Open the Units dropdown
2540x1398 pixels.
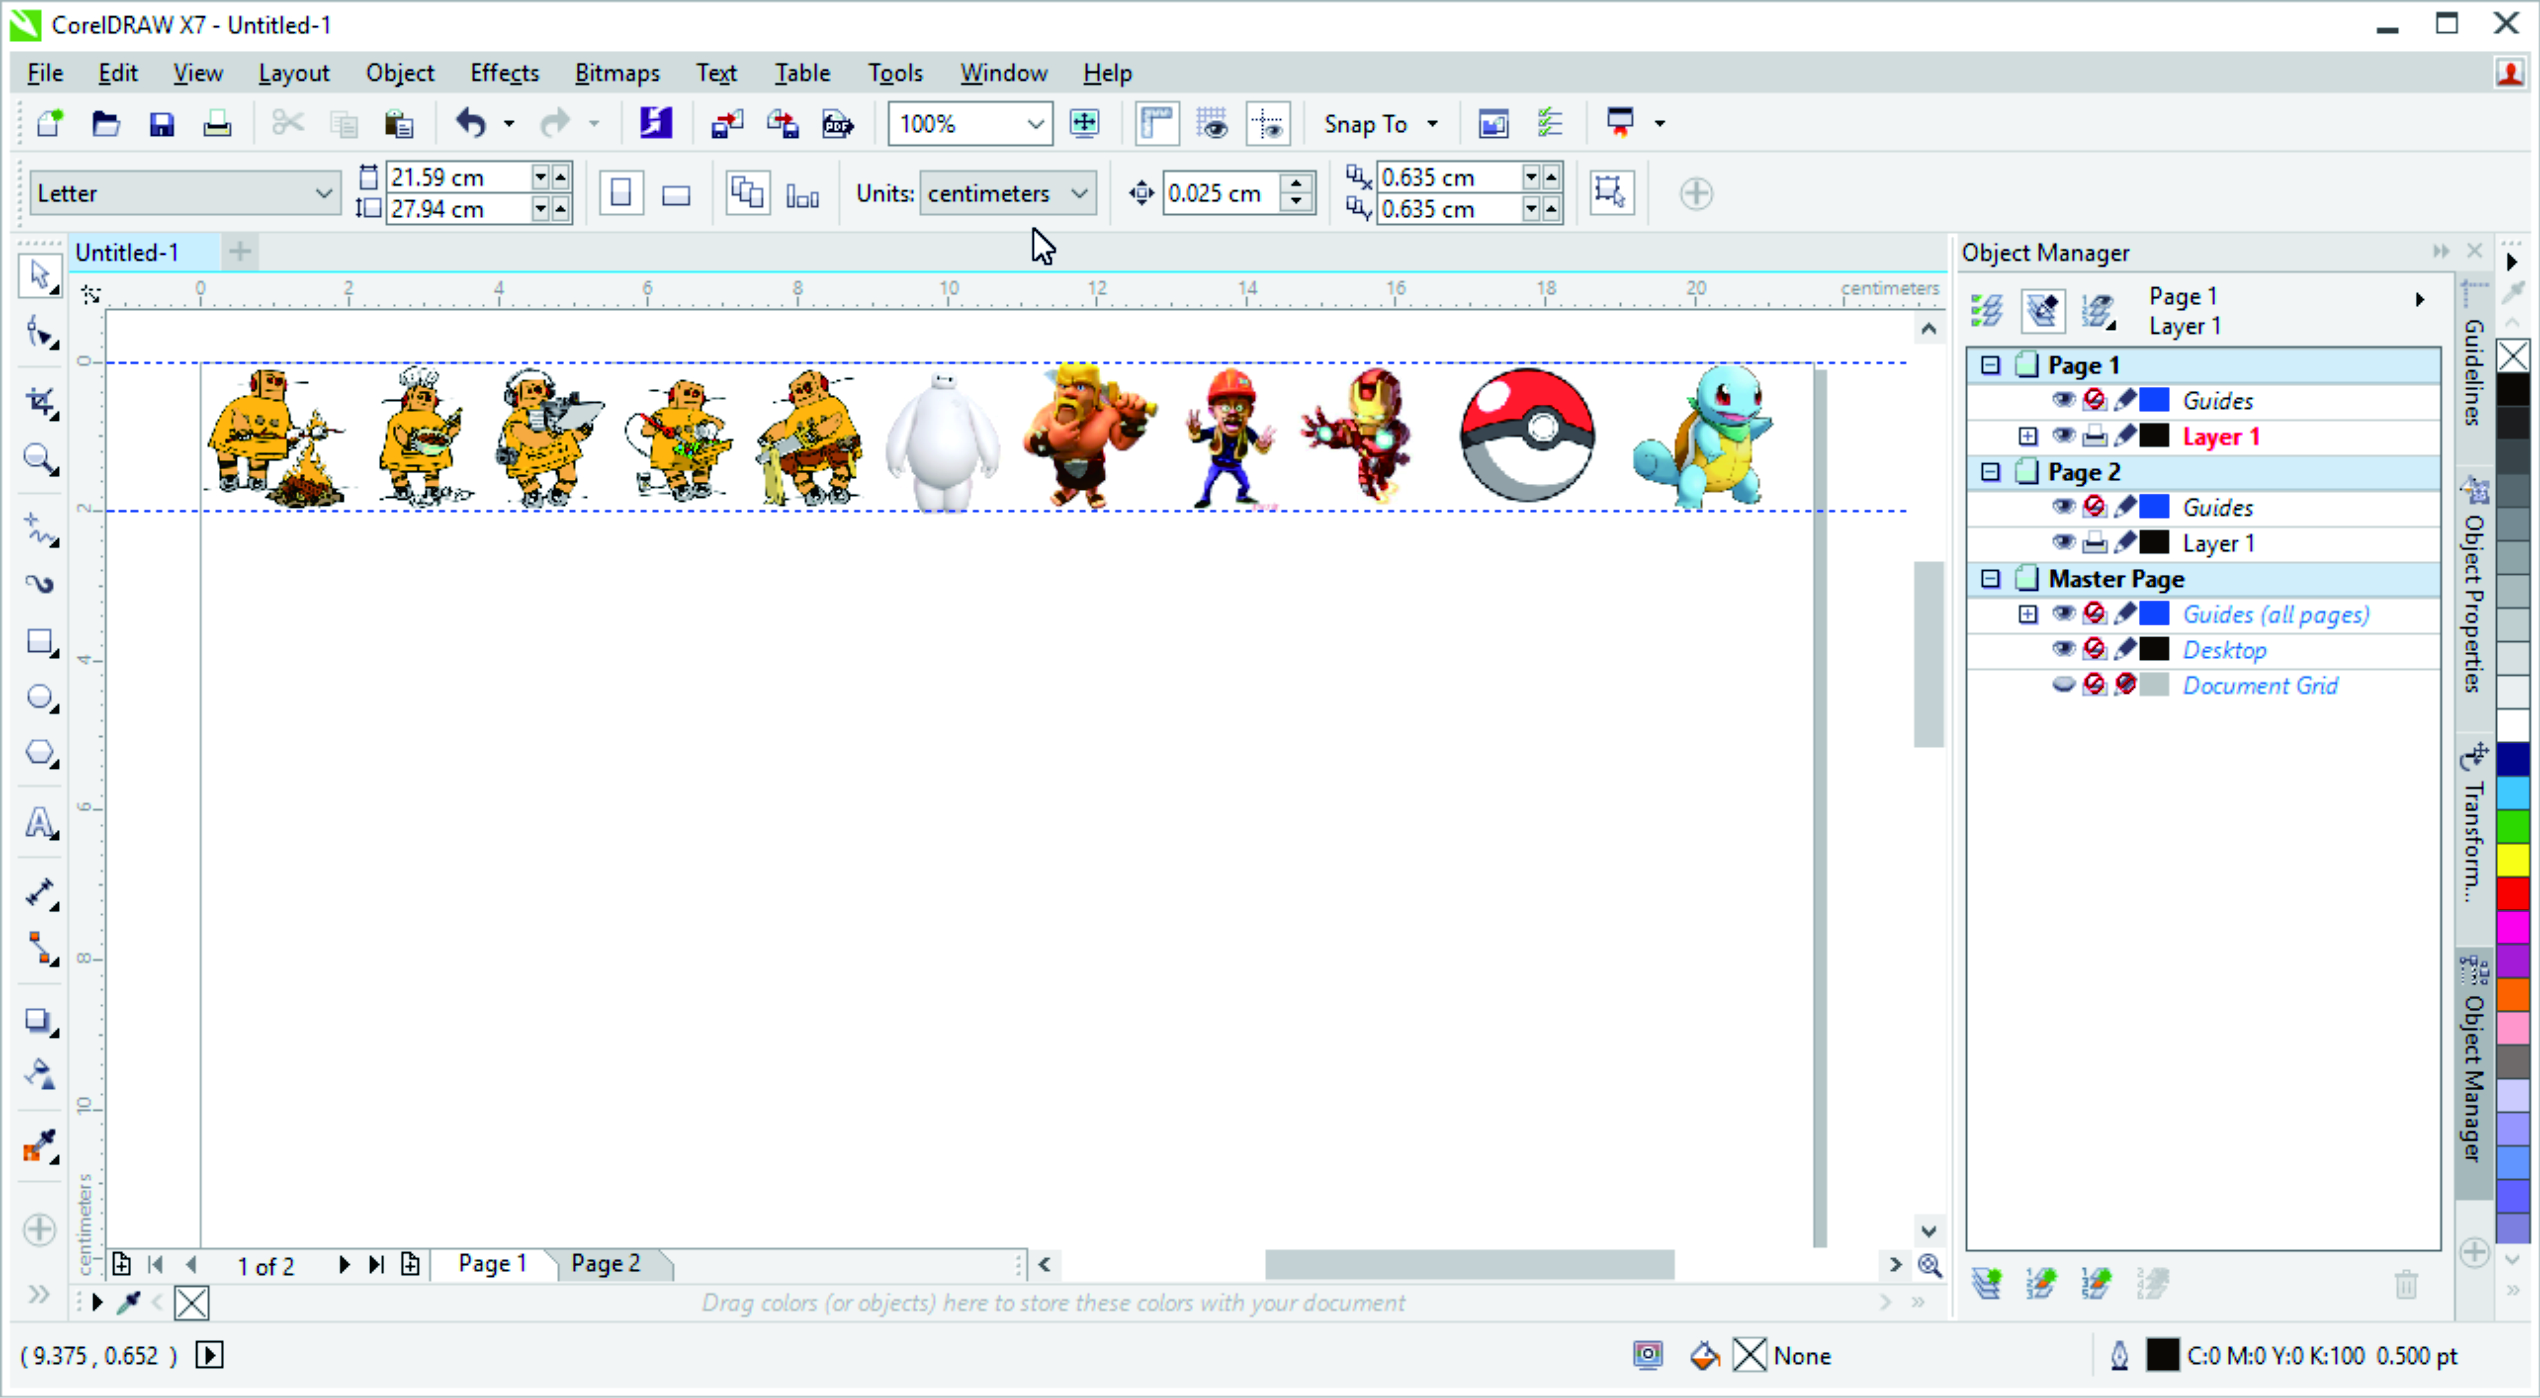click(1079, 193)
